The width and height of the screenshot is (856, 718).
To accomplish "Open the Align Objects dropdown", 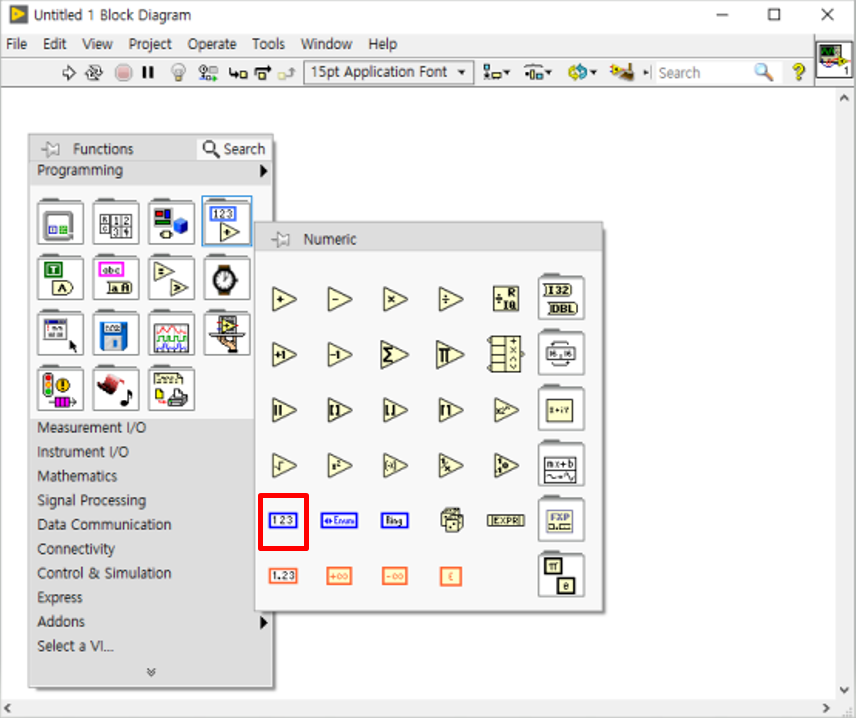I will point(496,73).
